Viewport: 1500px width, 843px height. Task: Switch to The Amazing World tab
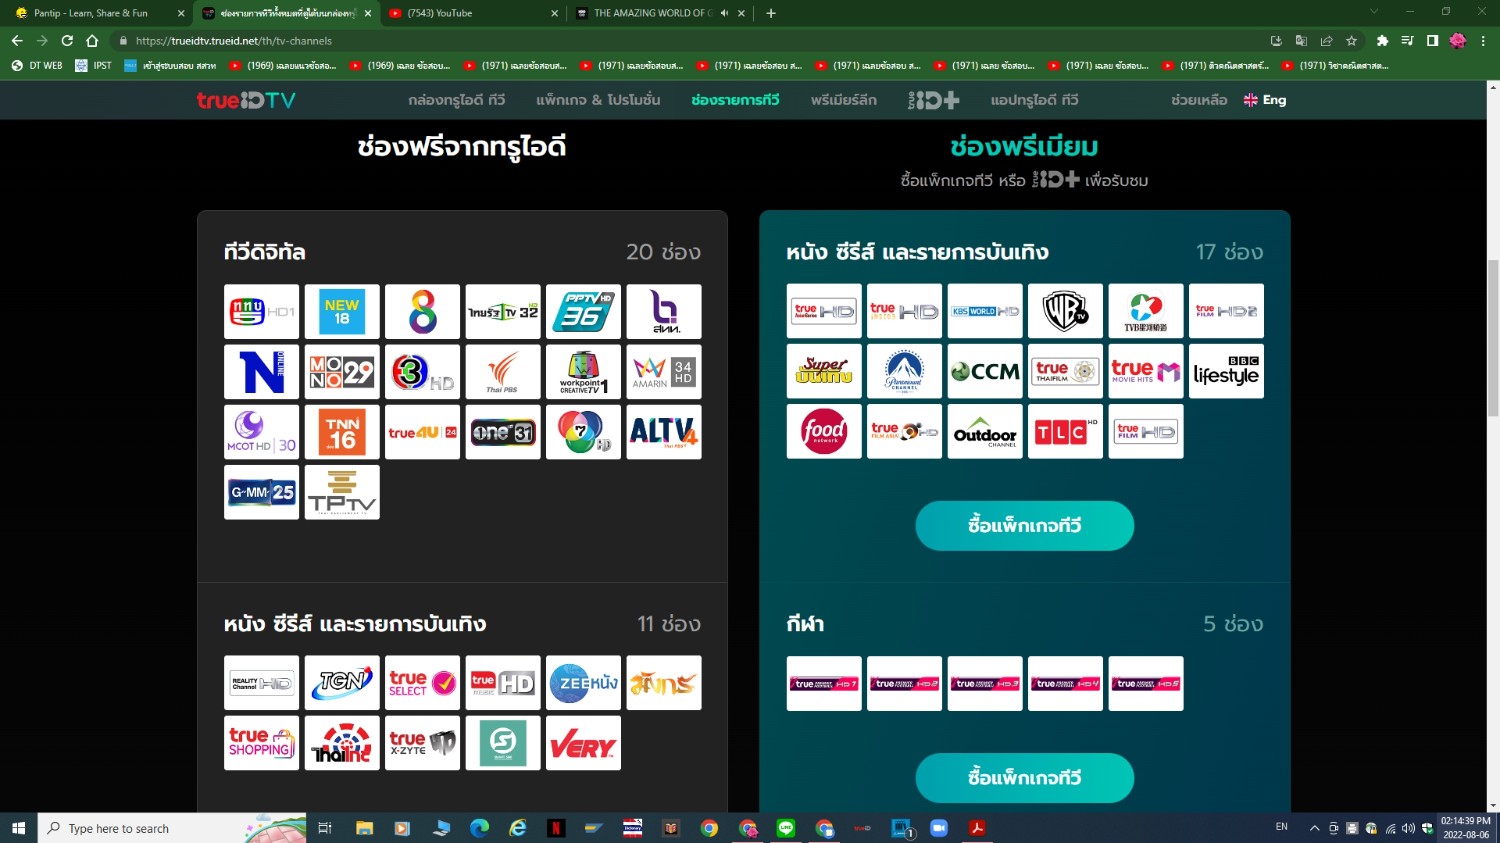pyautogui.click(x=658, y=13)
